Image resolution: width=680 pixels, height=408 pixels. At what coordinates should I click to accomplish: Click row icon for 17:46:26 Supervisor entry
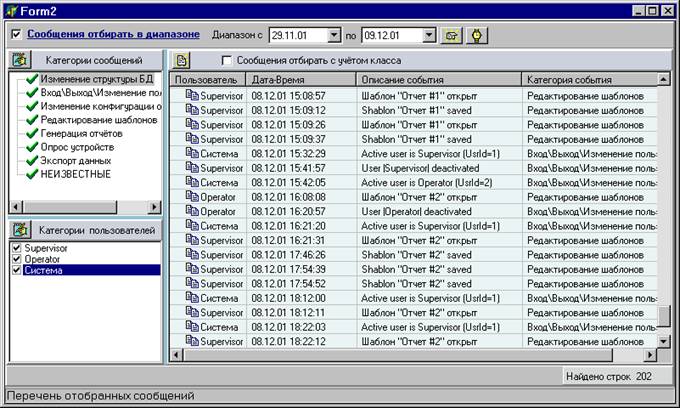(192, 254)
